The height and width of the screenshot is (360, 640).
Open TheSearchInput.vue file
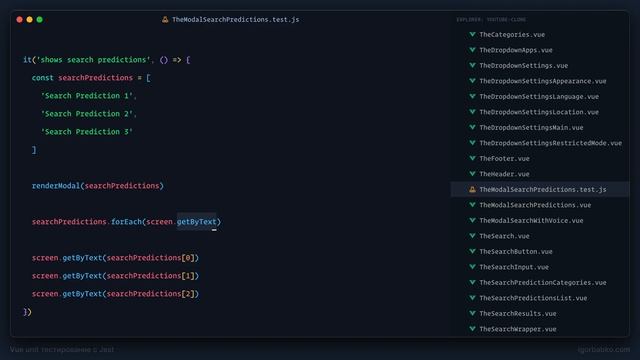coord(514,267)
